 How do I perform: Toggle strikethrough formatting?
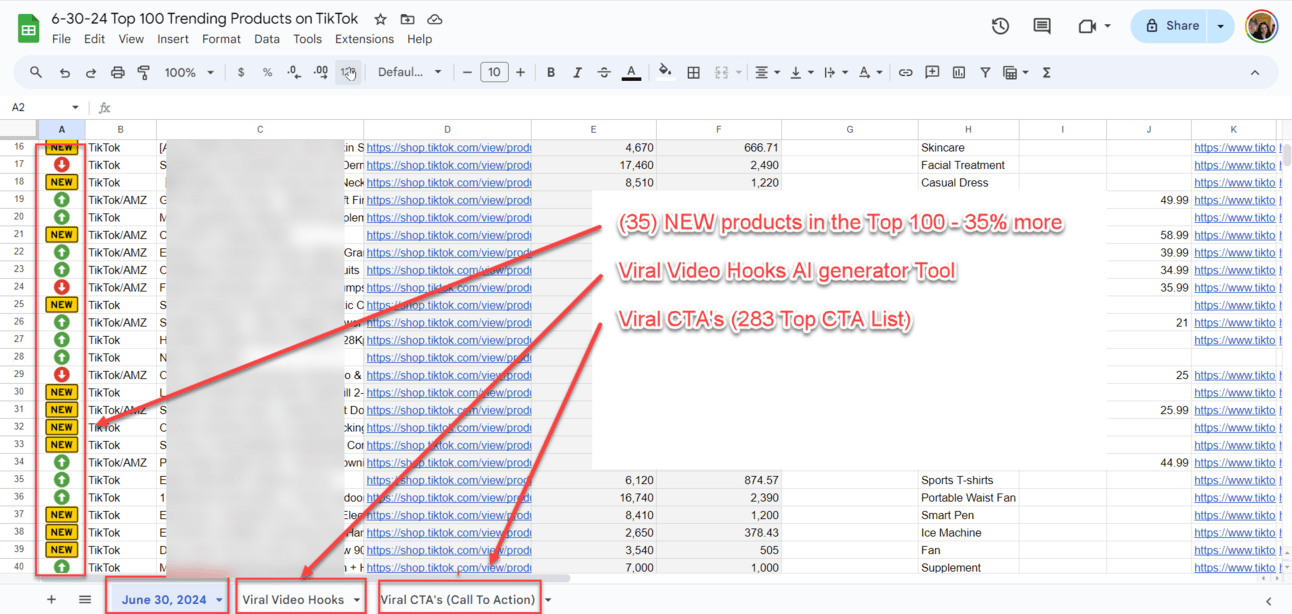[x=603, y=73]
